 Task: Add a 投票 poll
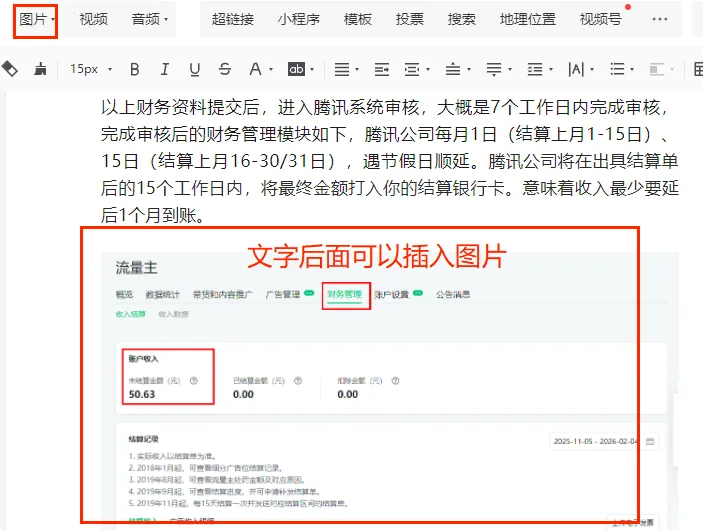click(x=409, y=19)
